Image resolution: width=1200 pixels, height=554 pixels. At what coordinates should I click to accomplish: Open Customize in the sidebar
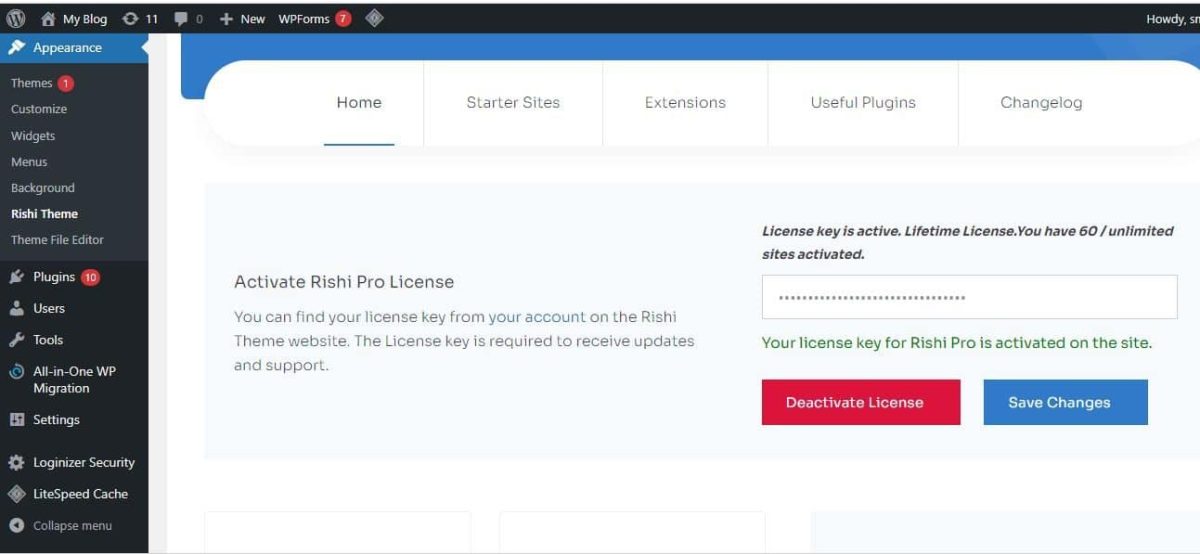click(x=39, y=109)
